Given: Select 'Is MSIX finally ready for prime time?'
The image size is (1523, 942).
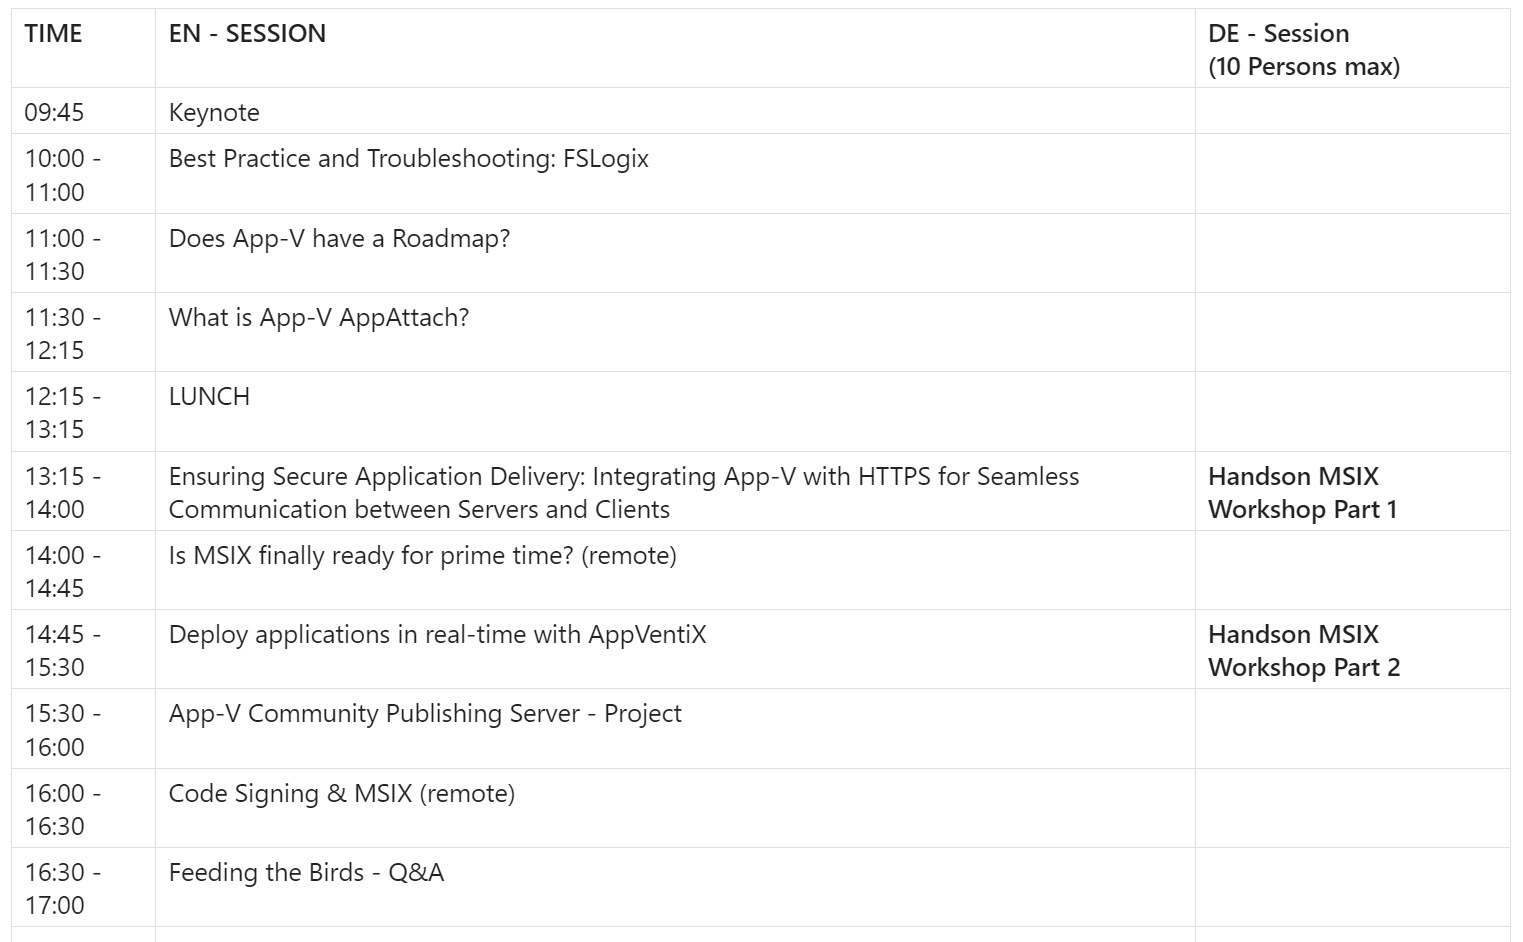Looking at the screenshot, I should (422, 556).
